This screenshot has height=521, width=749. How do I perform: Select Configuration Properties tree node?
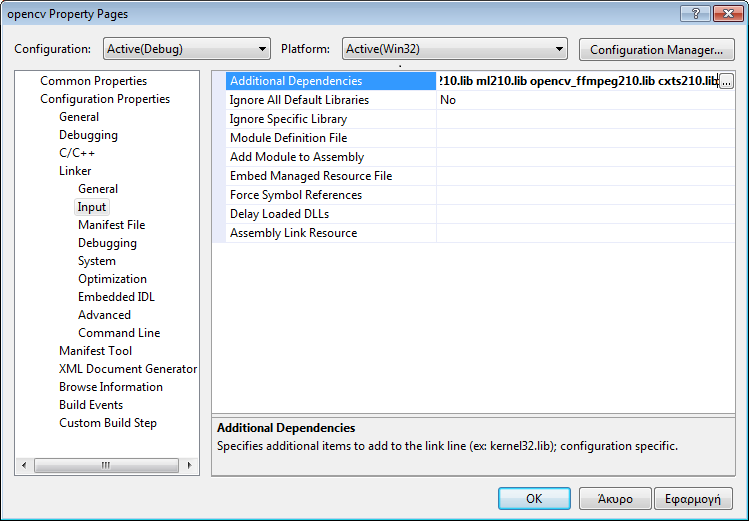pyautogui.click(x=105, y=99)
